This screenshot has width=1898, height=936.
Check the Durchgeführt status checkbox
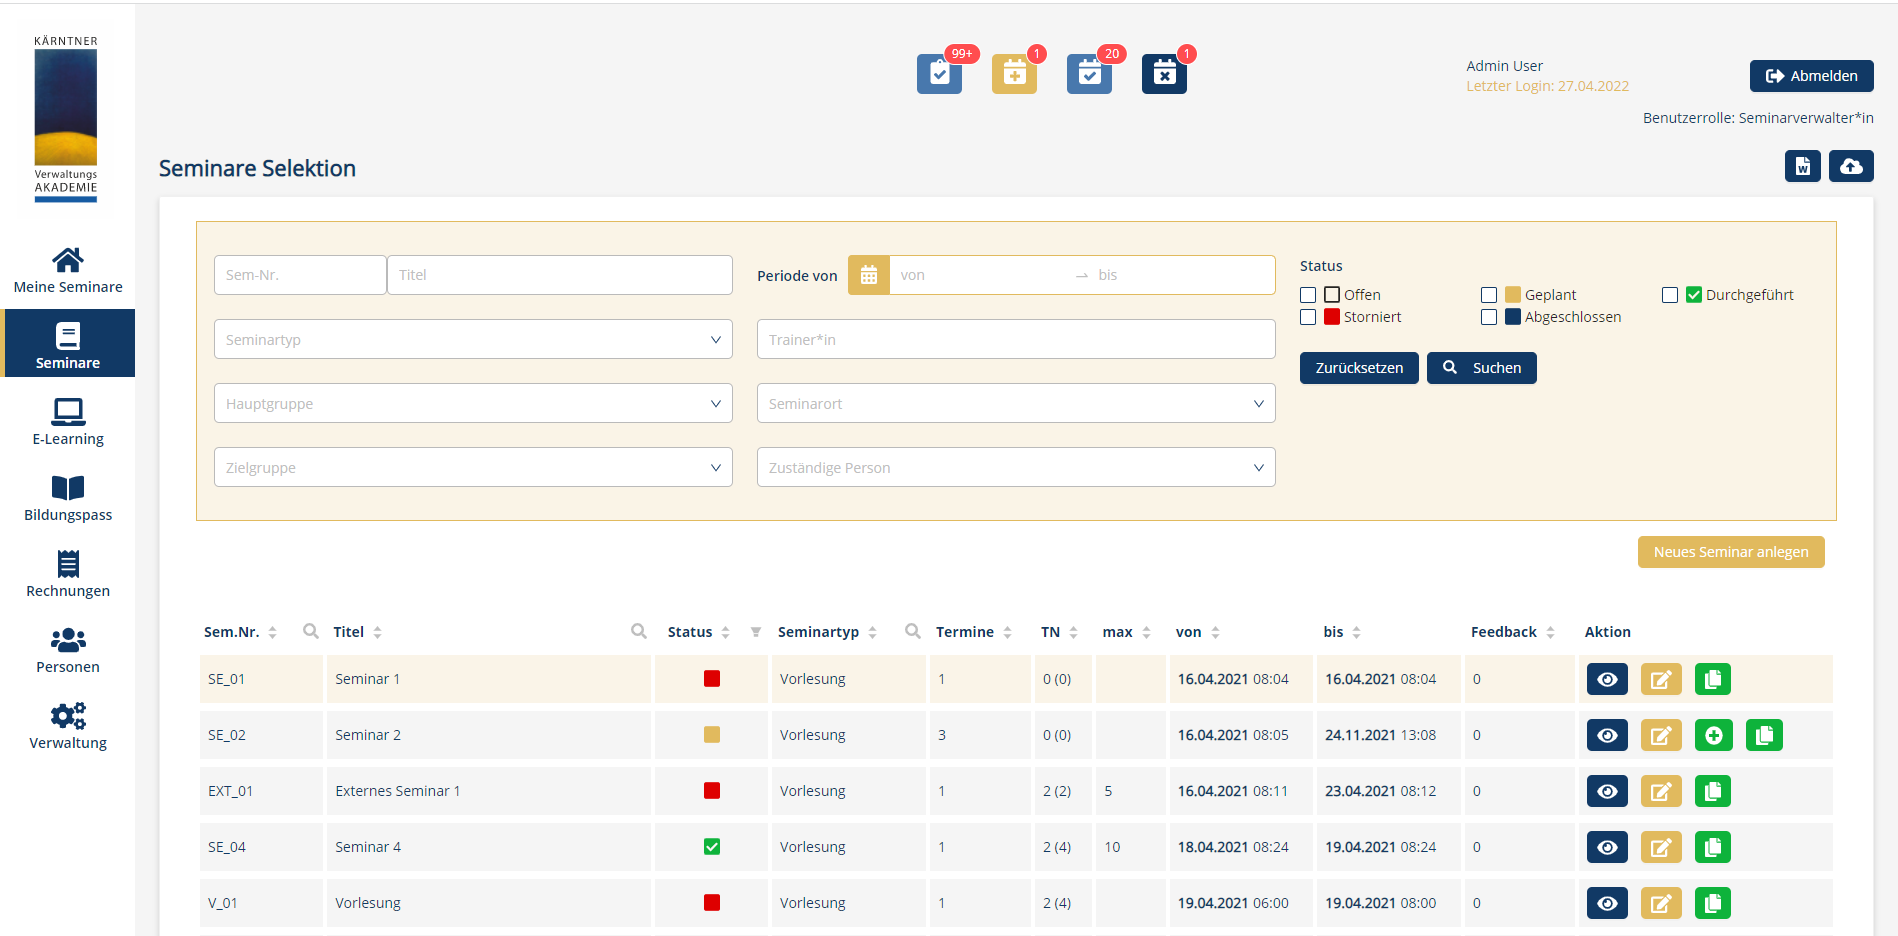(x=1669, y=295)
